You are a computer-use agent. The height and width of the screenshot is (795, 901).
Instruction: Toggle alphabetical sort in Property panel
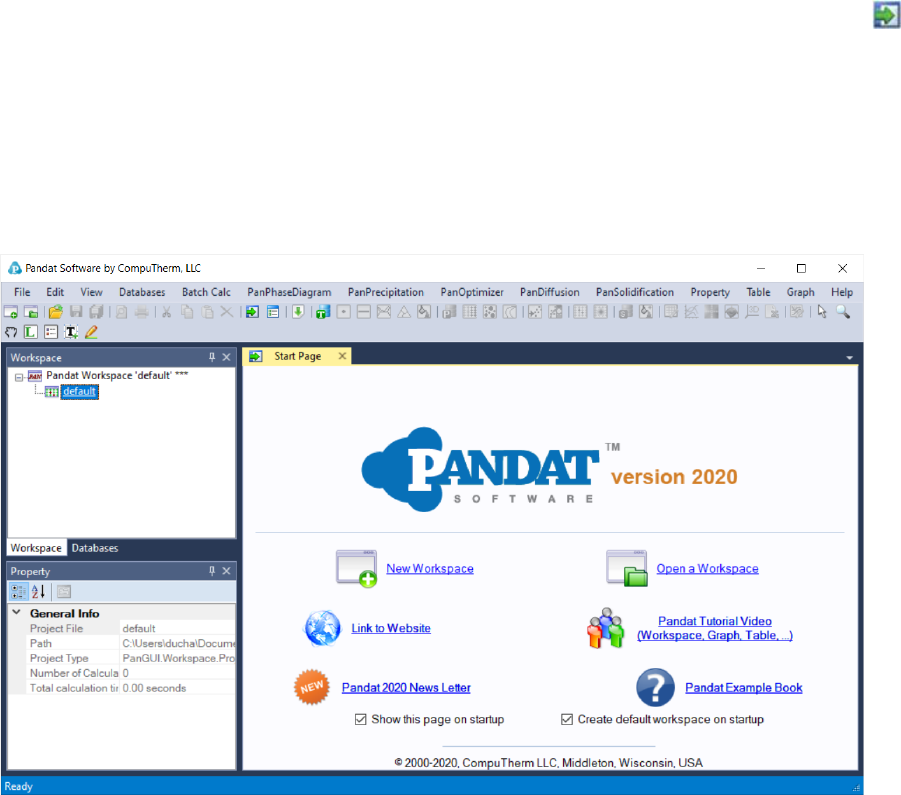pyautogui.click(x=38, y=591)
